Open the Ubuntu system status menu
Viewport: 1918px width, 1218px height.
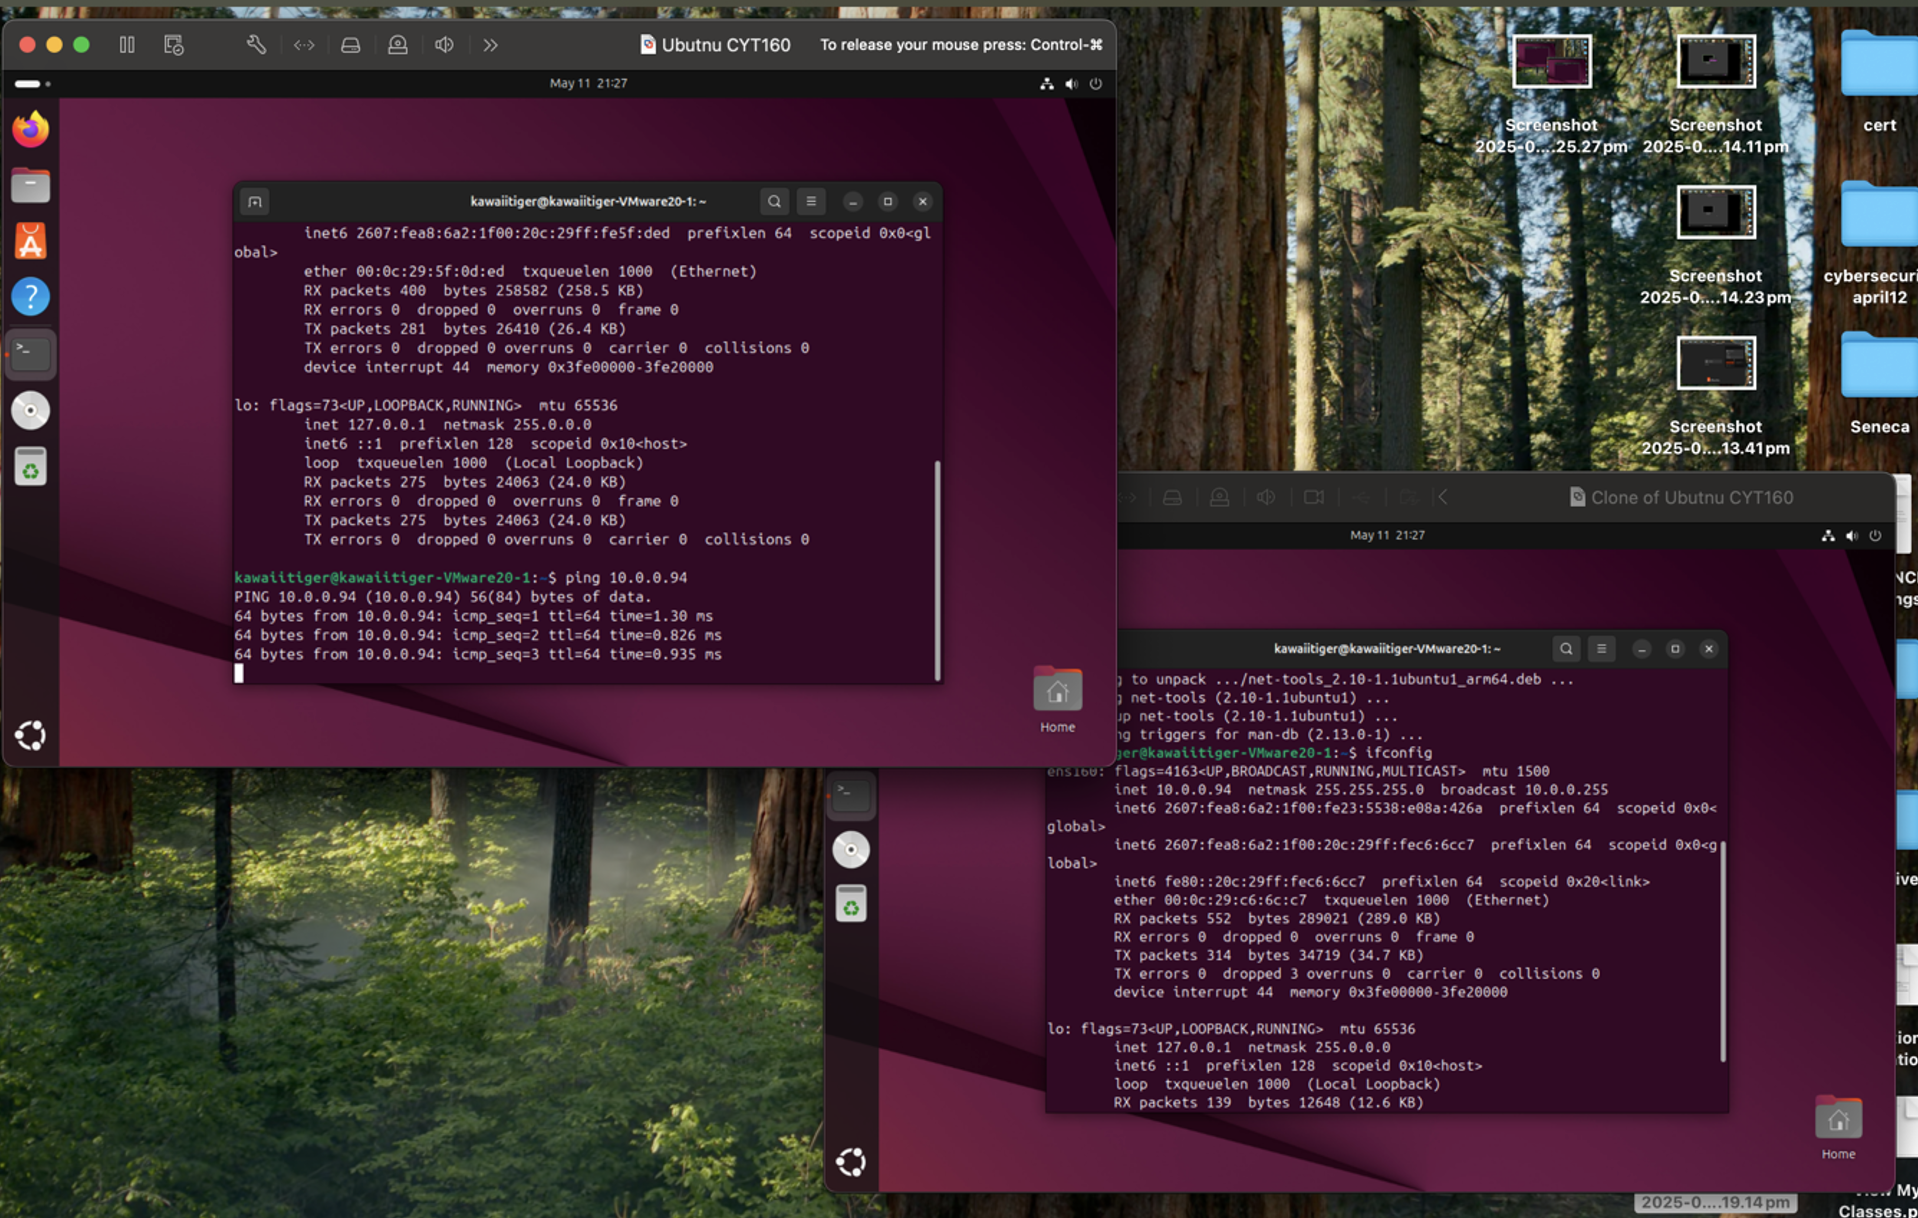[x=1071, y=84]
